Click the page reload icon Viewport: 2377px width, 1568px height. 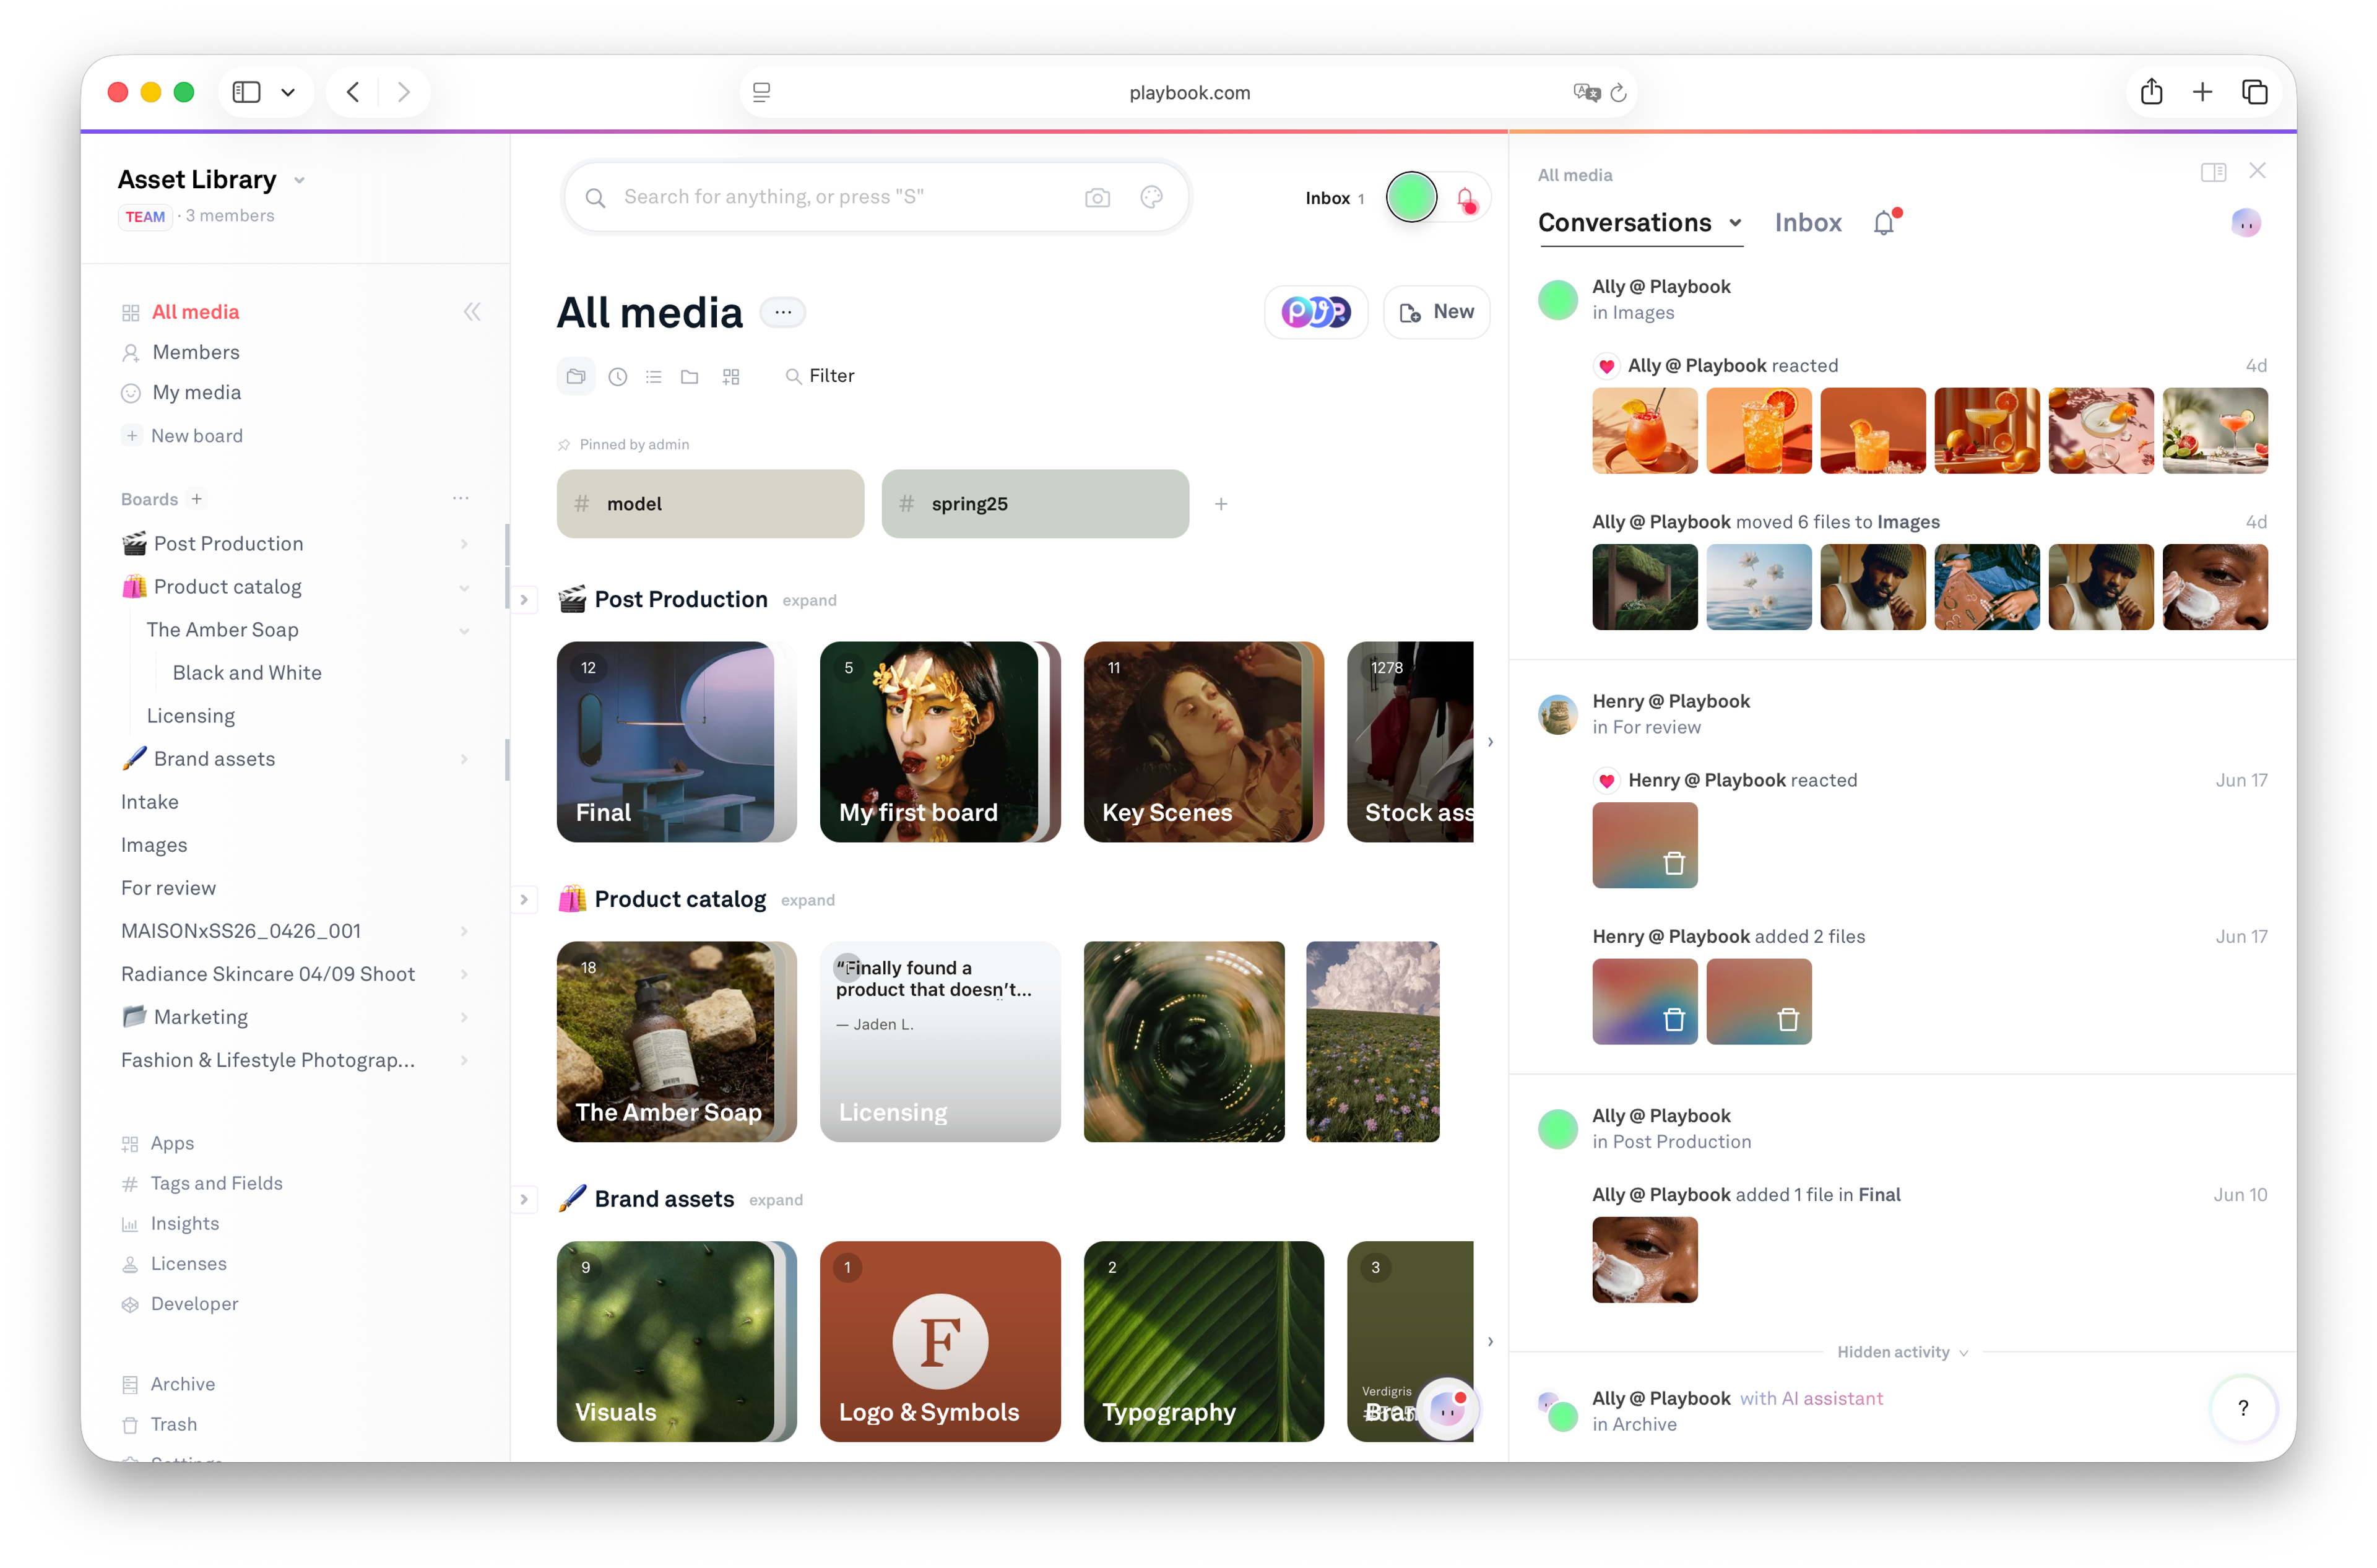click(1618, 93)
